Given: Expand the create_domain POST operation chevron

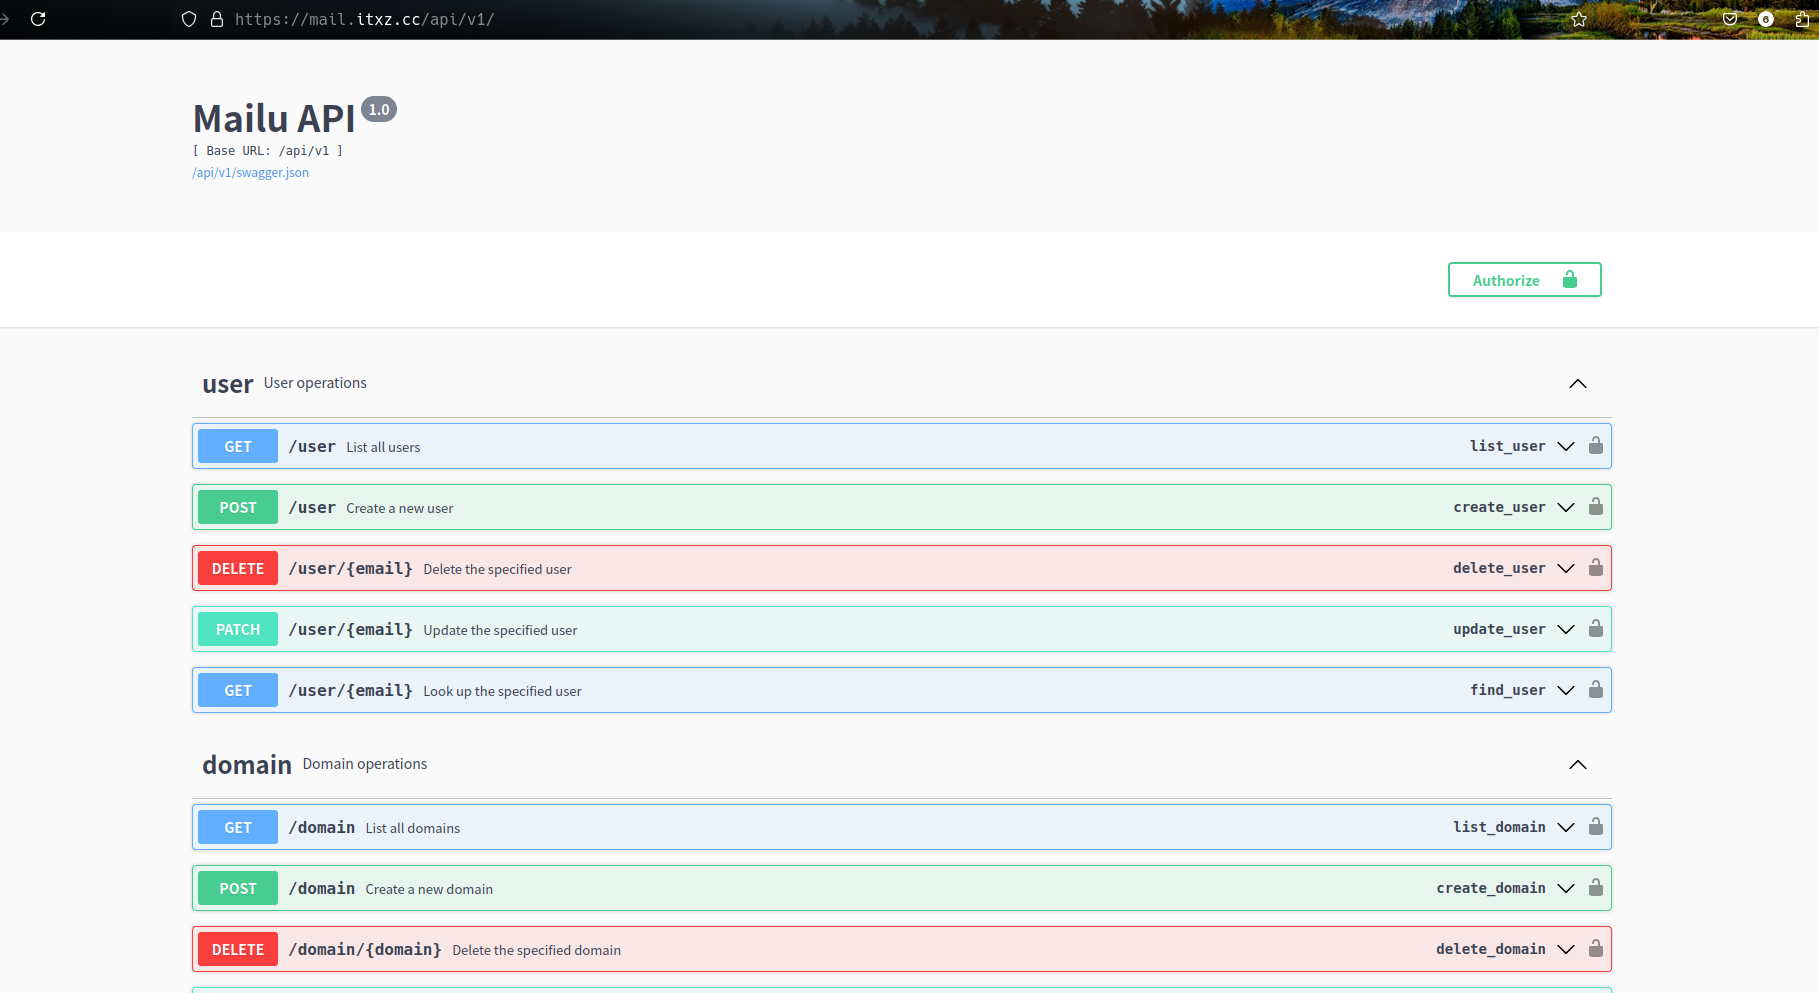Looking at the screenshot, I should click(x=1566, y=888).
